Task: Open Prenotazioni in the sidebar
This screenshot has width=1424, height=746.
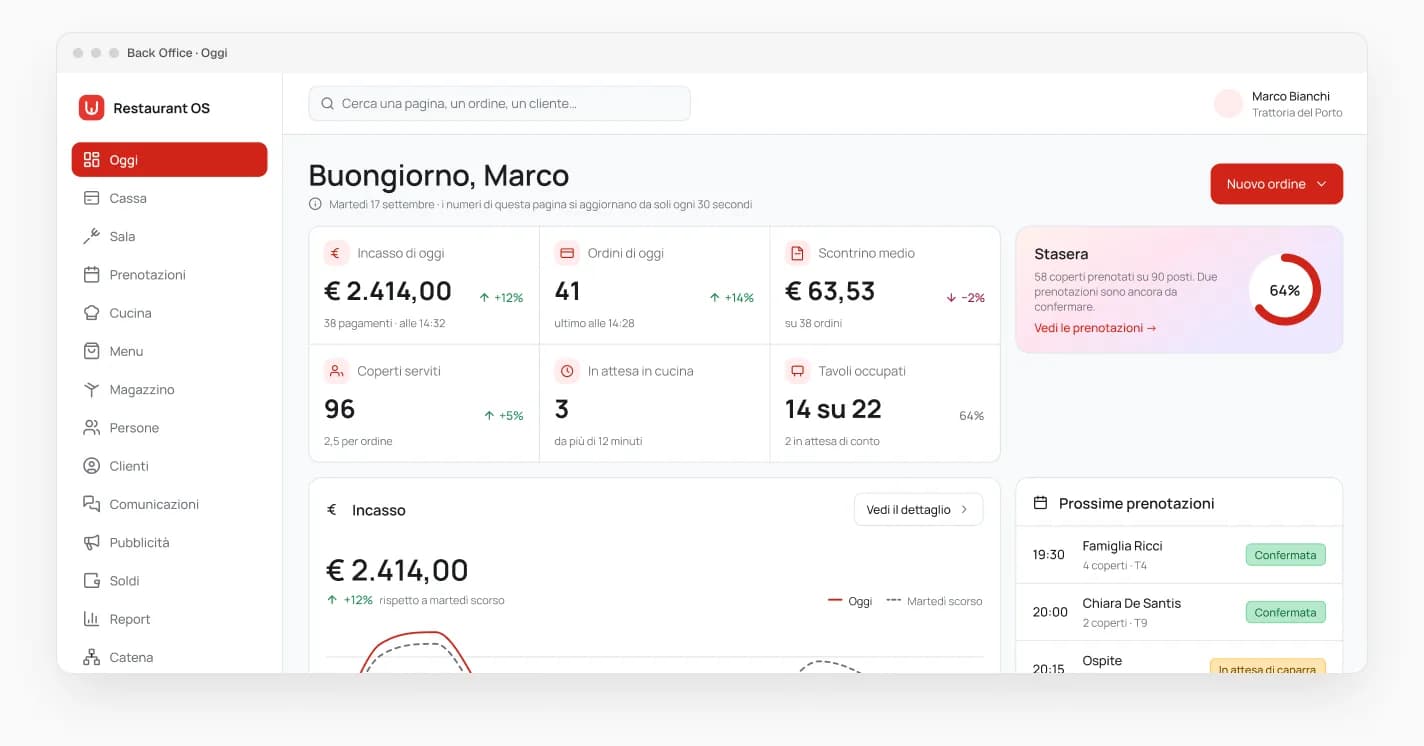Action: [x=169, y=274]
